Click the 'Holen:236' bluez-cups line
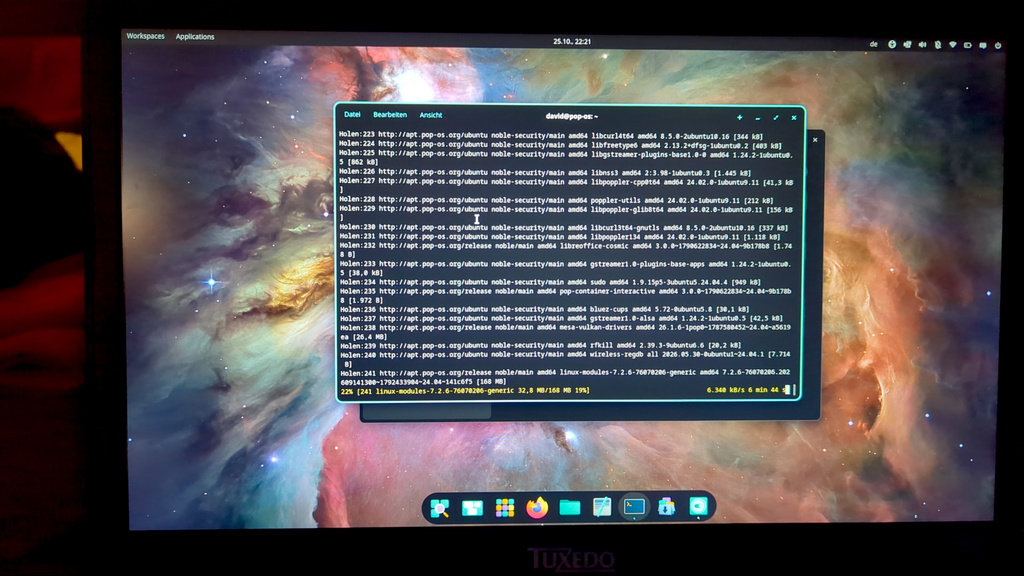The image size is (1024, 576). pyautogui.click(x=545, y=310)
